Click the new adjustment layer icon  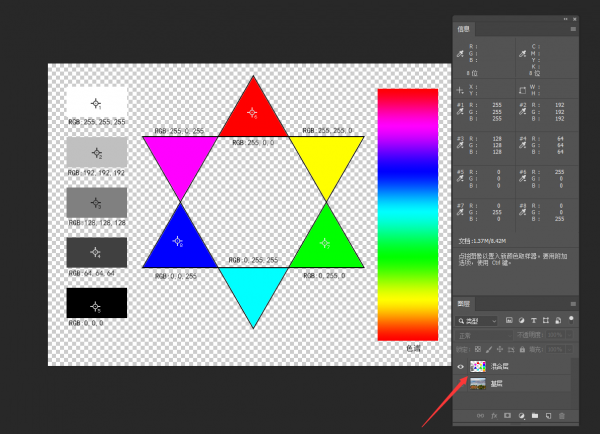(x=521, y=414)
